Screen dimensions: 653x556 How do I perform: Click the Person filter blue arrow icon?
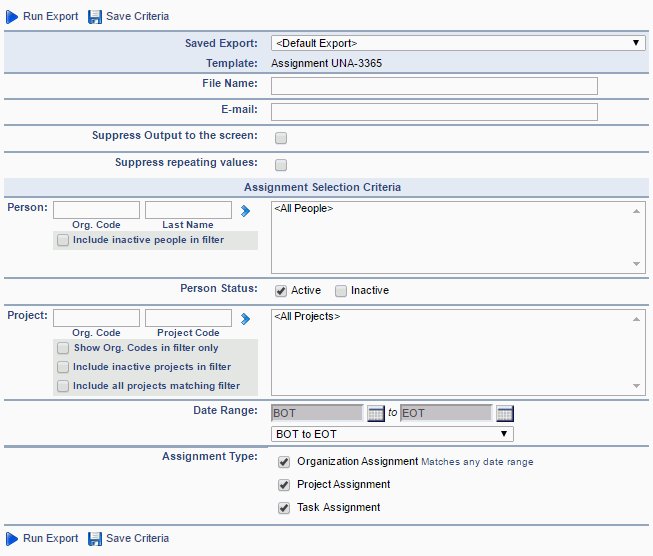tap(245, 211)
